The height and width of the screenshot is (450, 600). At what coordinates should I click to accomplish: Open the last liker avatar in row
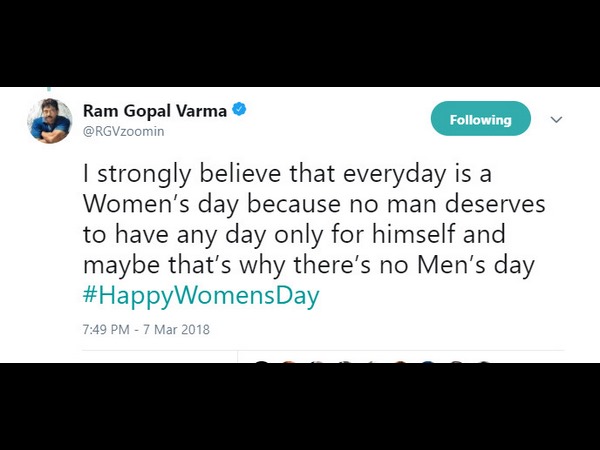[x=484, y=362]
